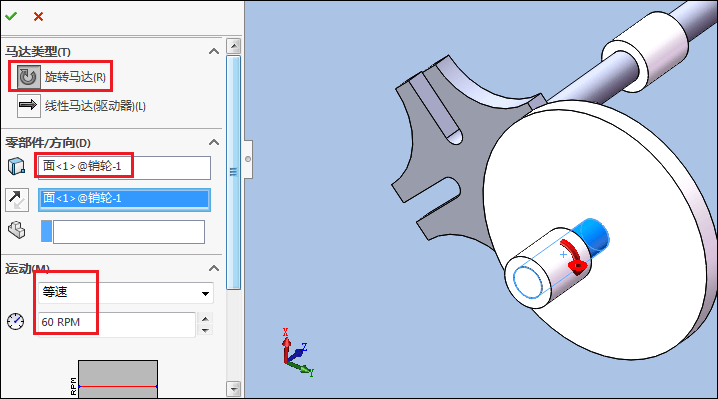Image resolution: width=718 pixels, height=399 pixels.
Task: Open the 等速 motion type dropdown
Action: click(x=125, y=293)
